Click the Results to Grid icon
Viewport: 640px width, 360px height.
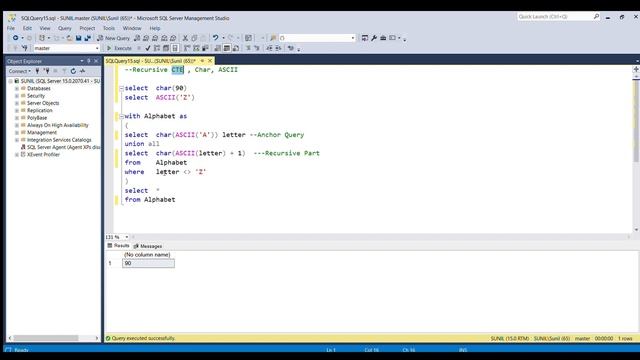227,48
